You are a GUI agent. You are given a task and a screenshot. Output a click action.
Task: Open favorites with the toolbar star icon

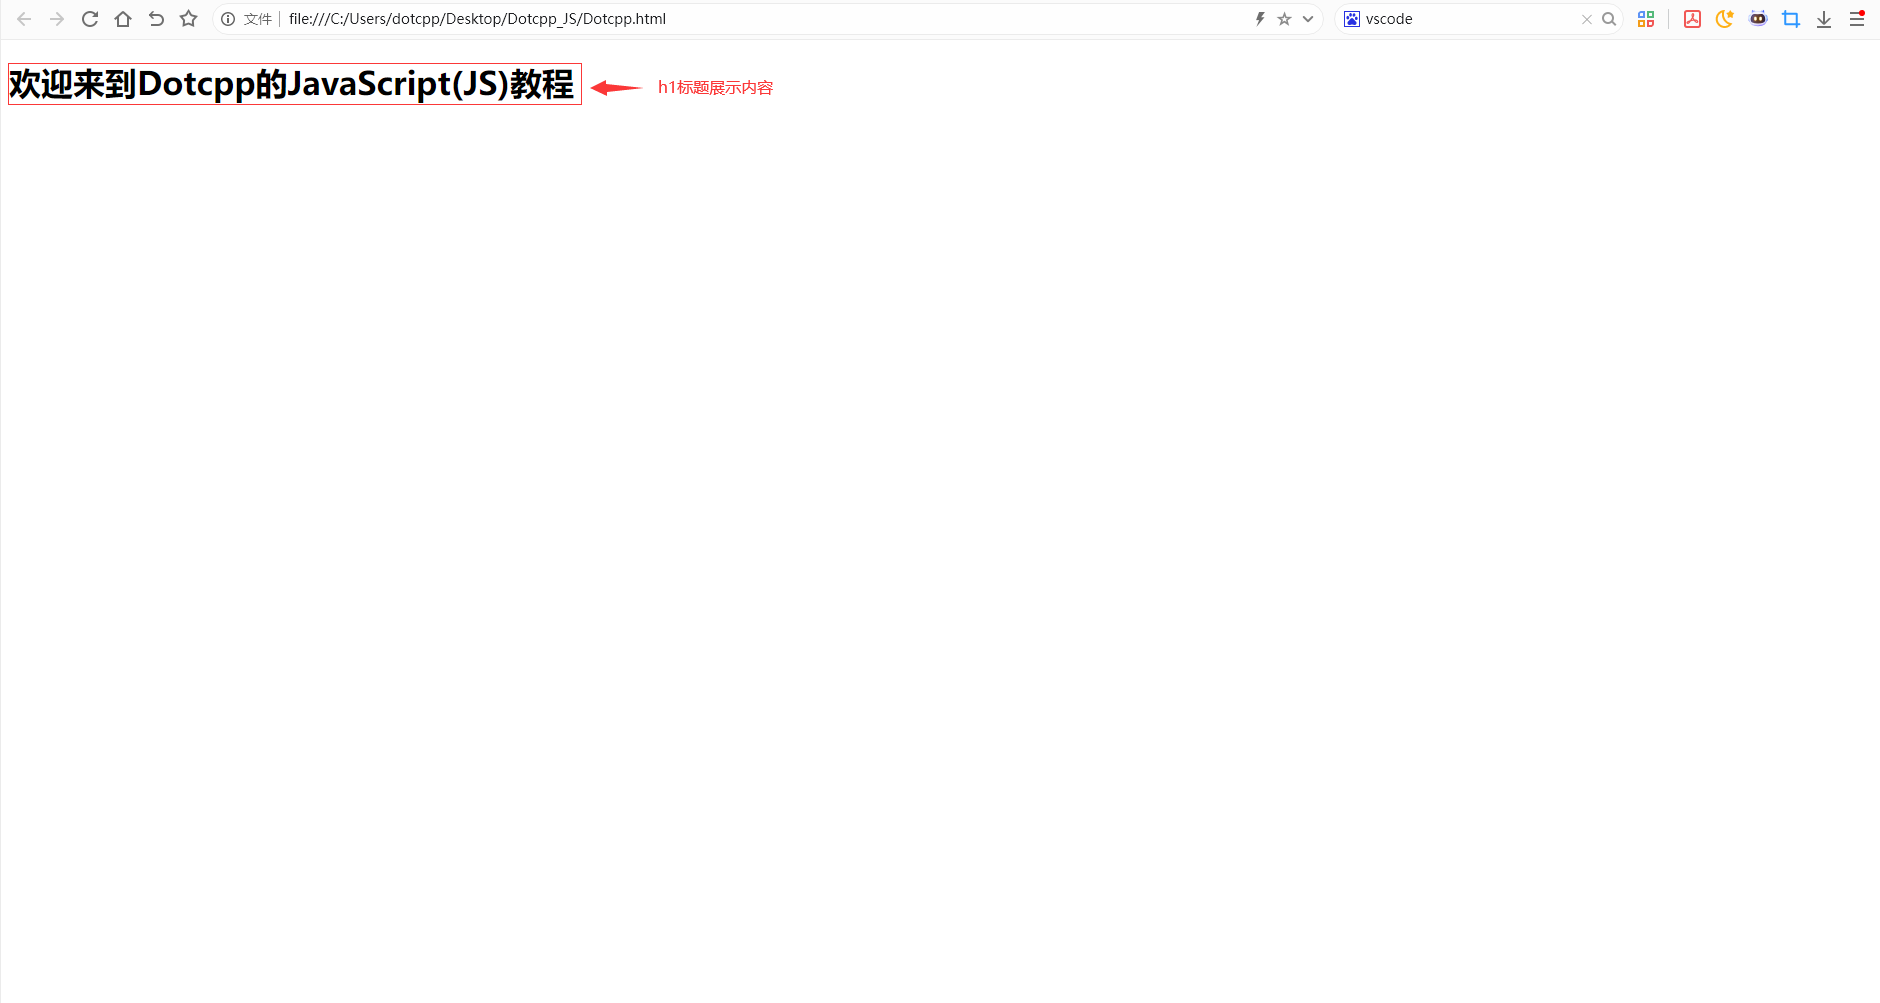pyautogui.click(x=188, y=19)
